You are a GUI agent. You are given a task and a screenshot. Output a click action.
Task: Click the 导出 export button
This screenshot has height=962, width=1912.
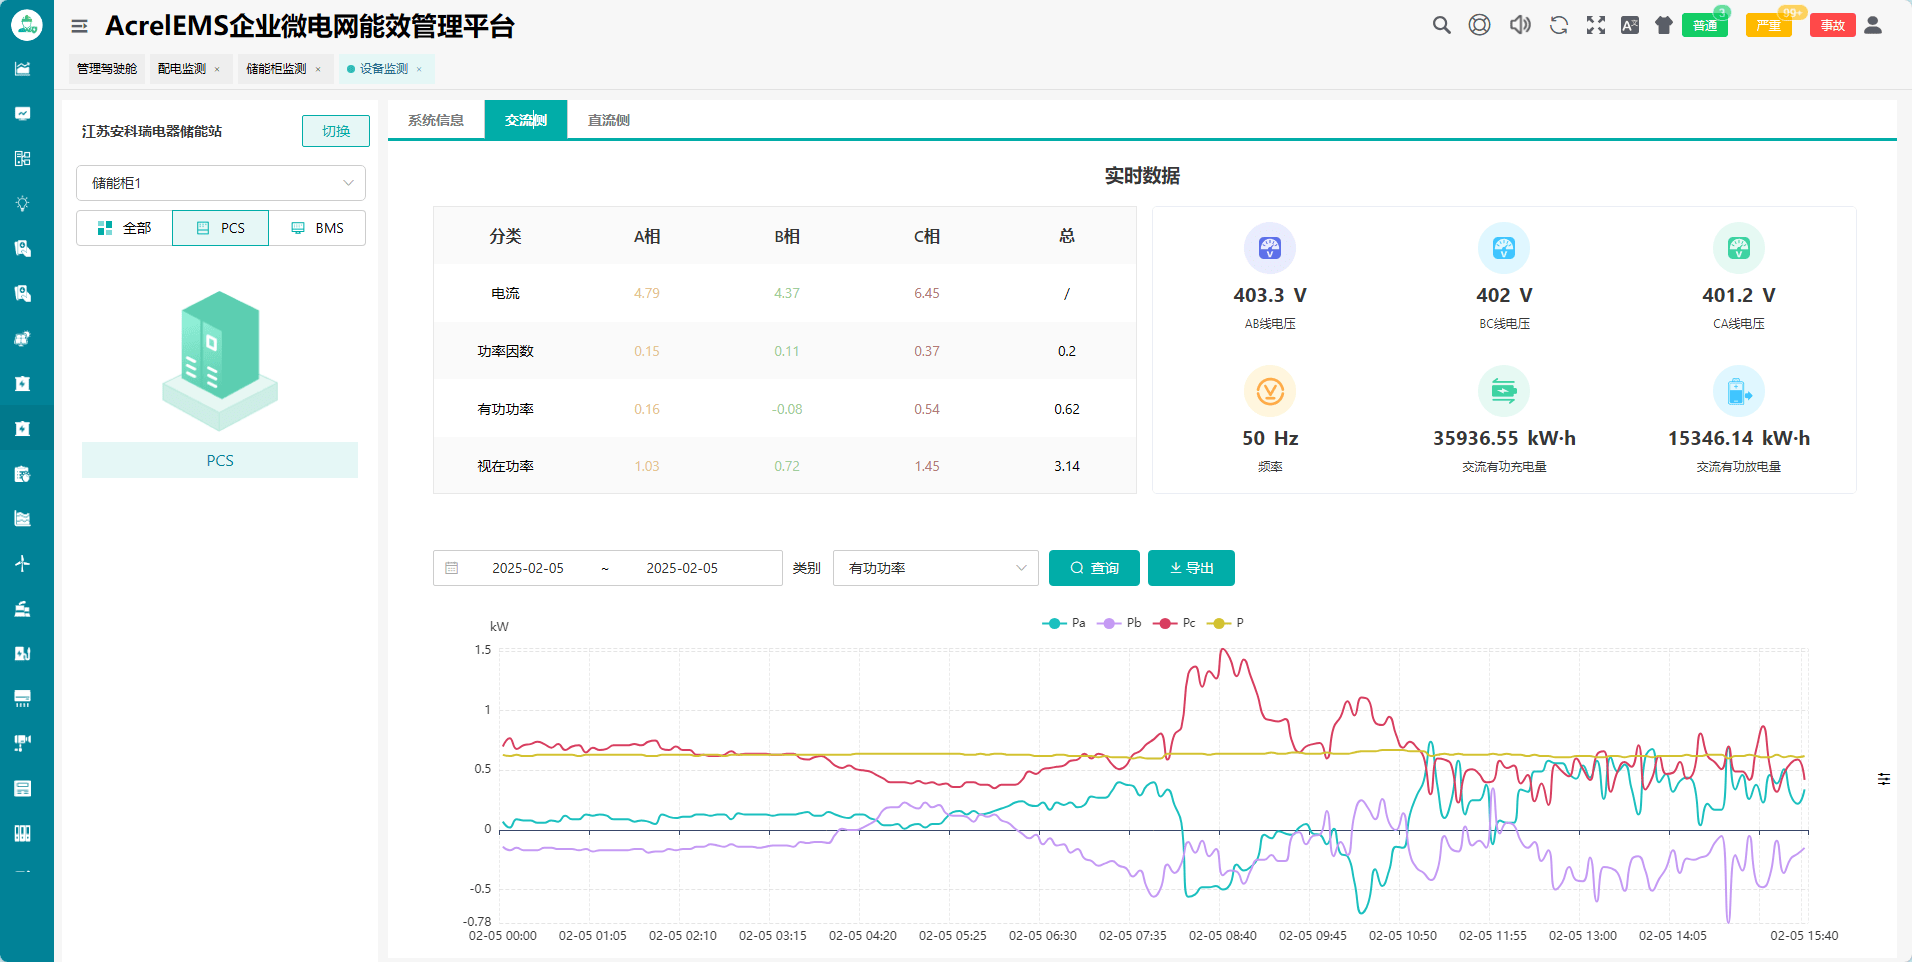point(1191,568)
